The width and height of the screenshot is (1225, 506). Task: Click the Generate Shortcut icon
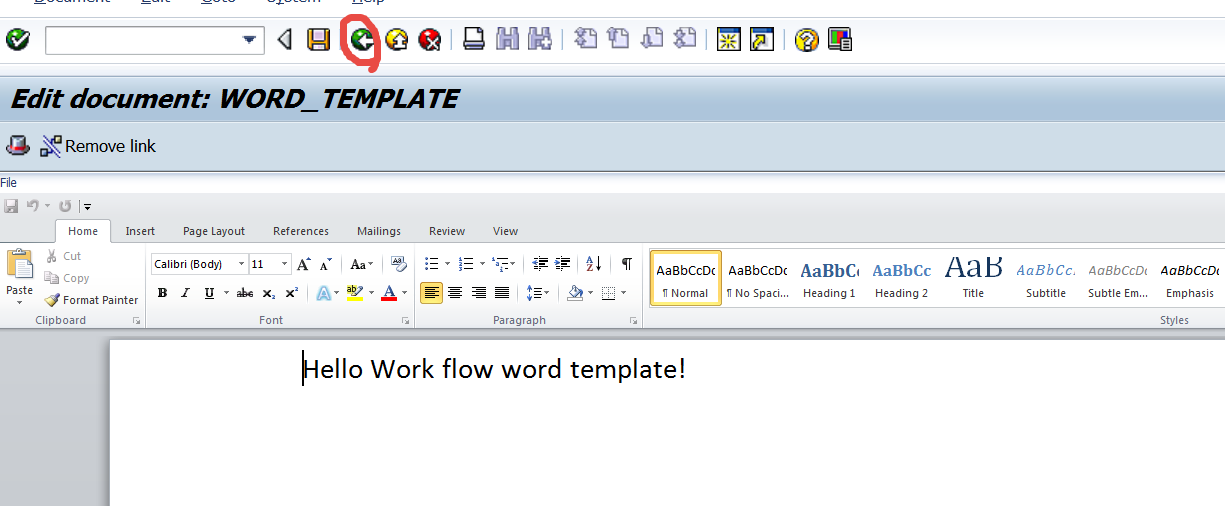762,40
